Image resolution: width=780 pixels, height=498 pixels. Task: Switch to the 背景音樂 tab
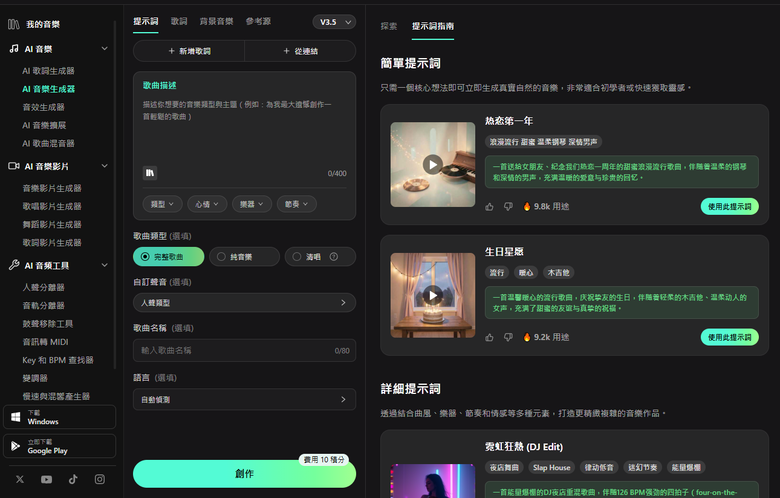tap(216, 21)
